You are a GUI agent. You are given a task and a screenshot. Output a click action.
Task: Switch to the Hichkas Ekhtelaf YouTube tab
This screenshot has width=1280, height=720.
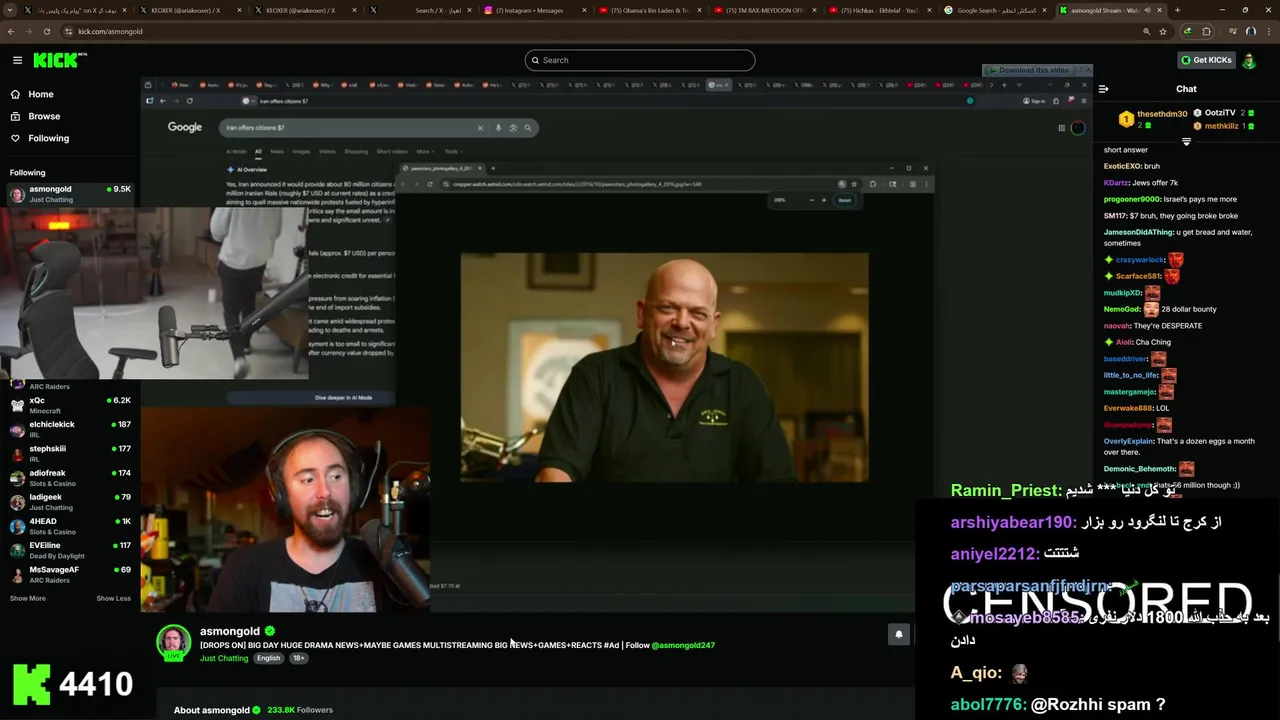(x=879, y=10)
